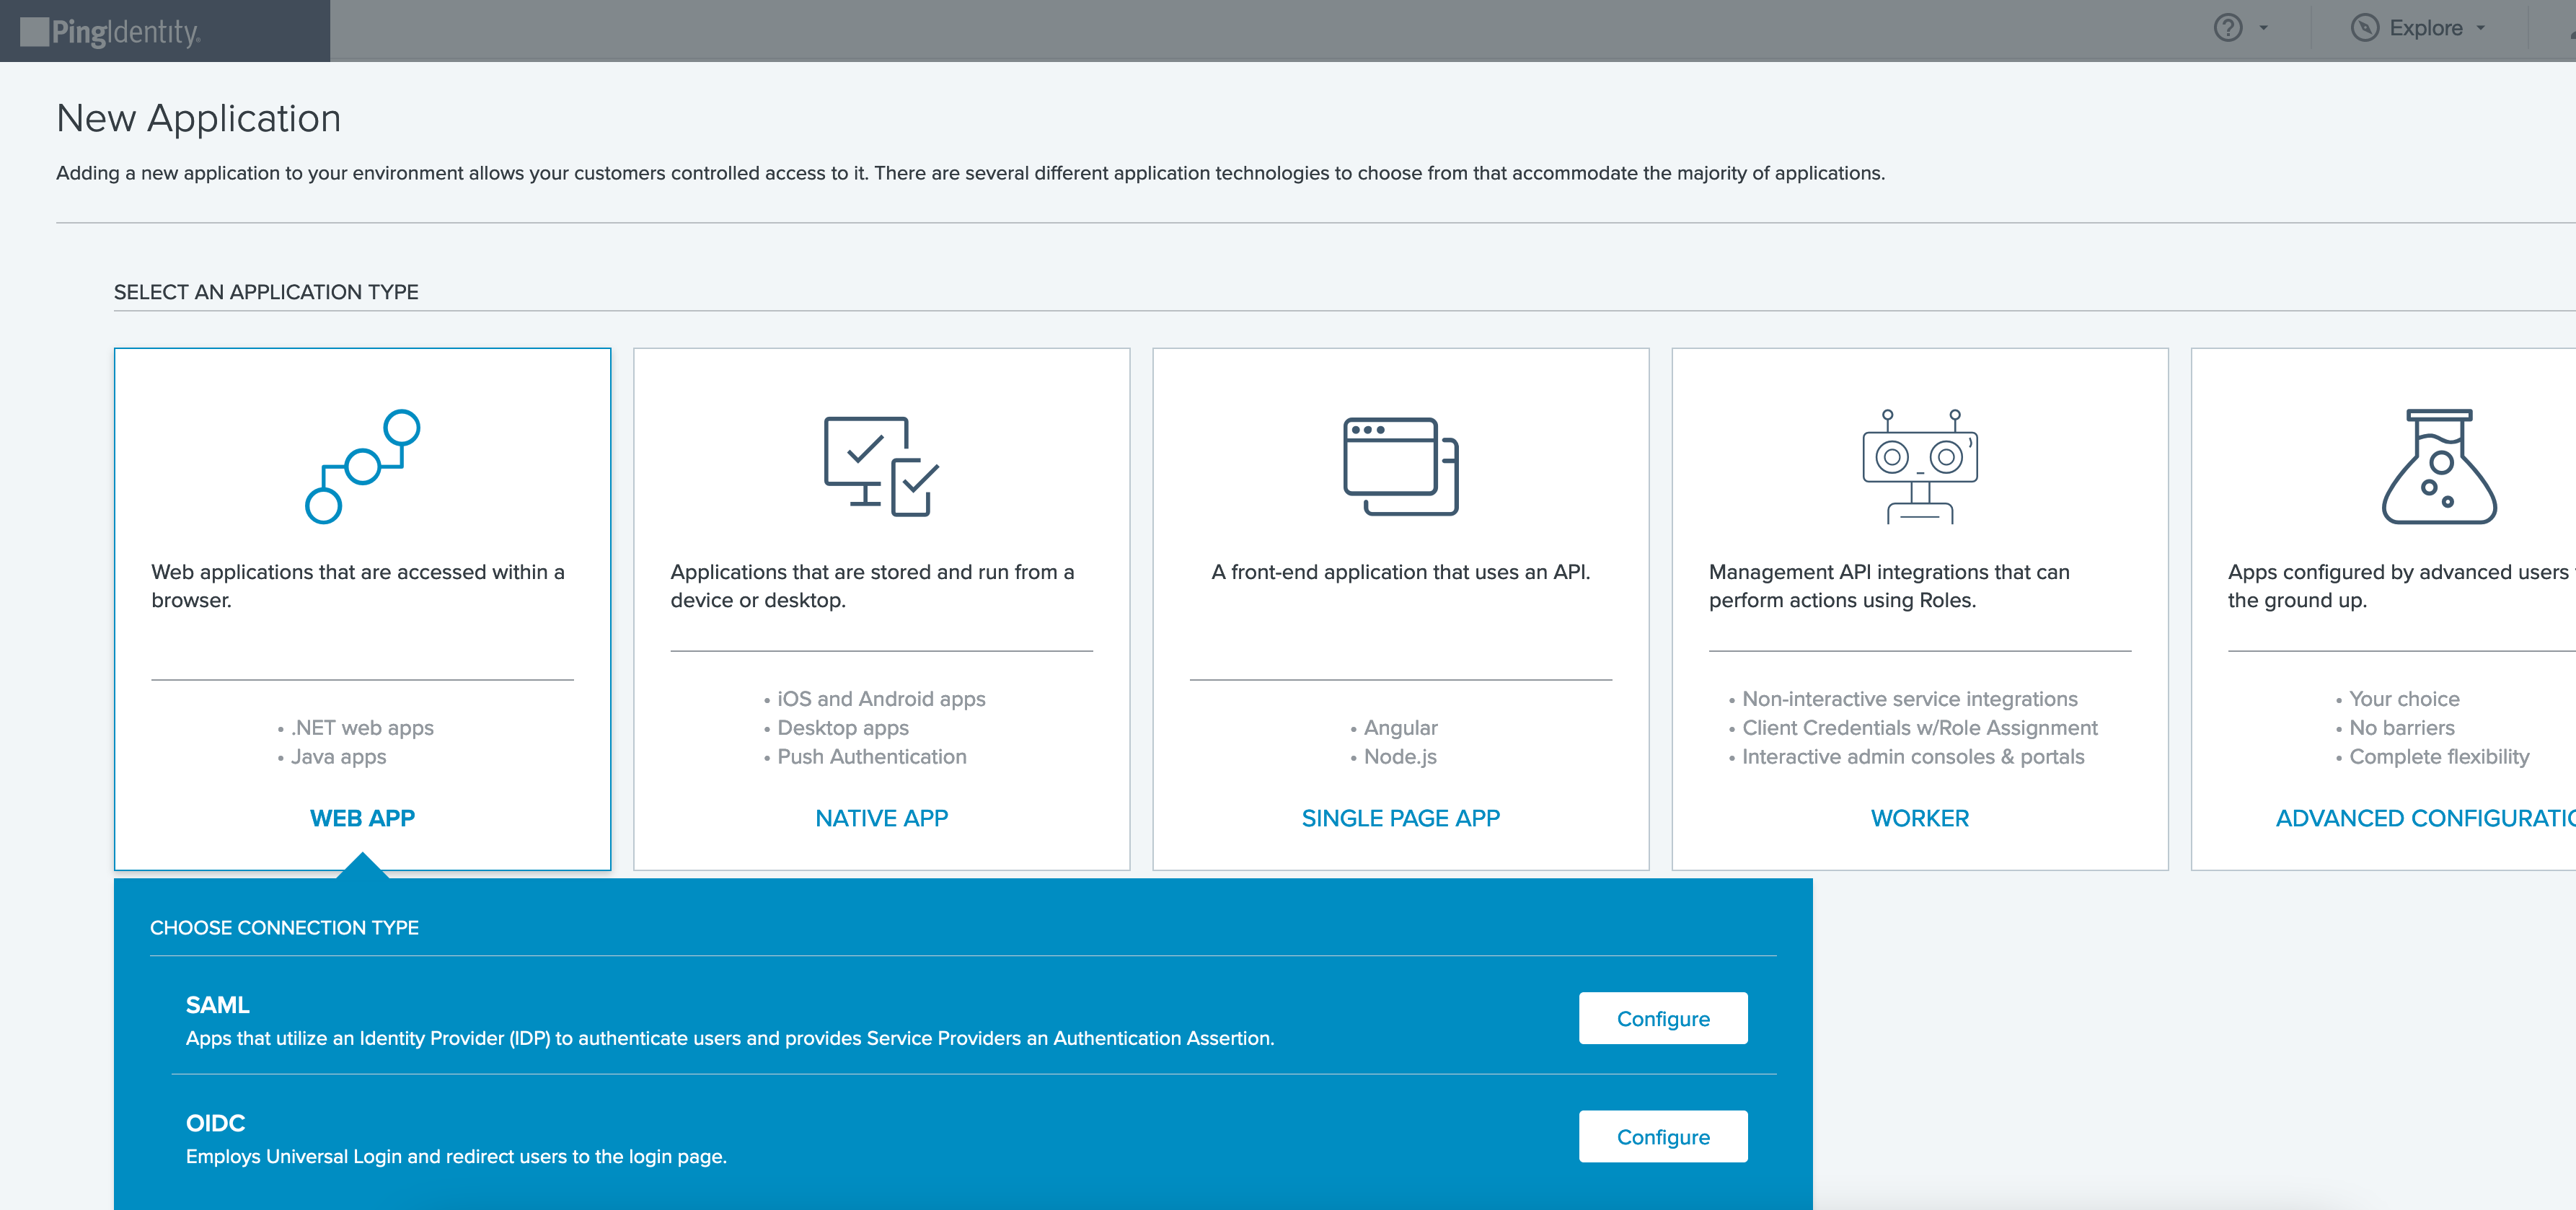Choose SINGLE PAGE APP application type
Viewport: 2576px width, 1210px height.
coord(1400,818)
